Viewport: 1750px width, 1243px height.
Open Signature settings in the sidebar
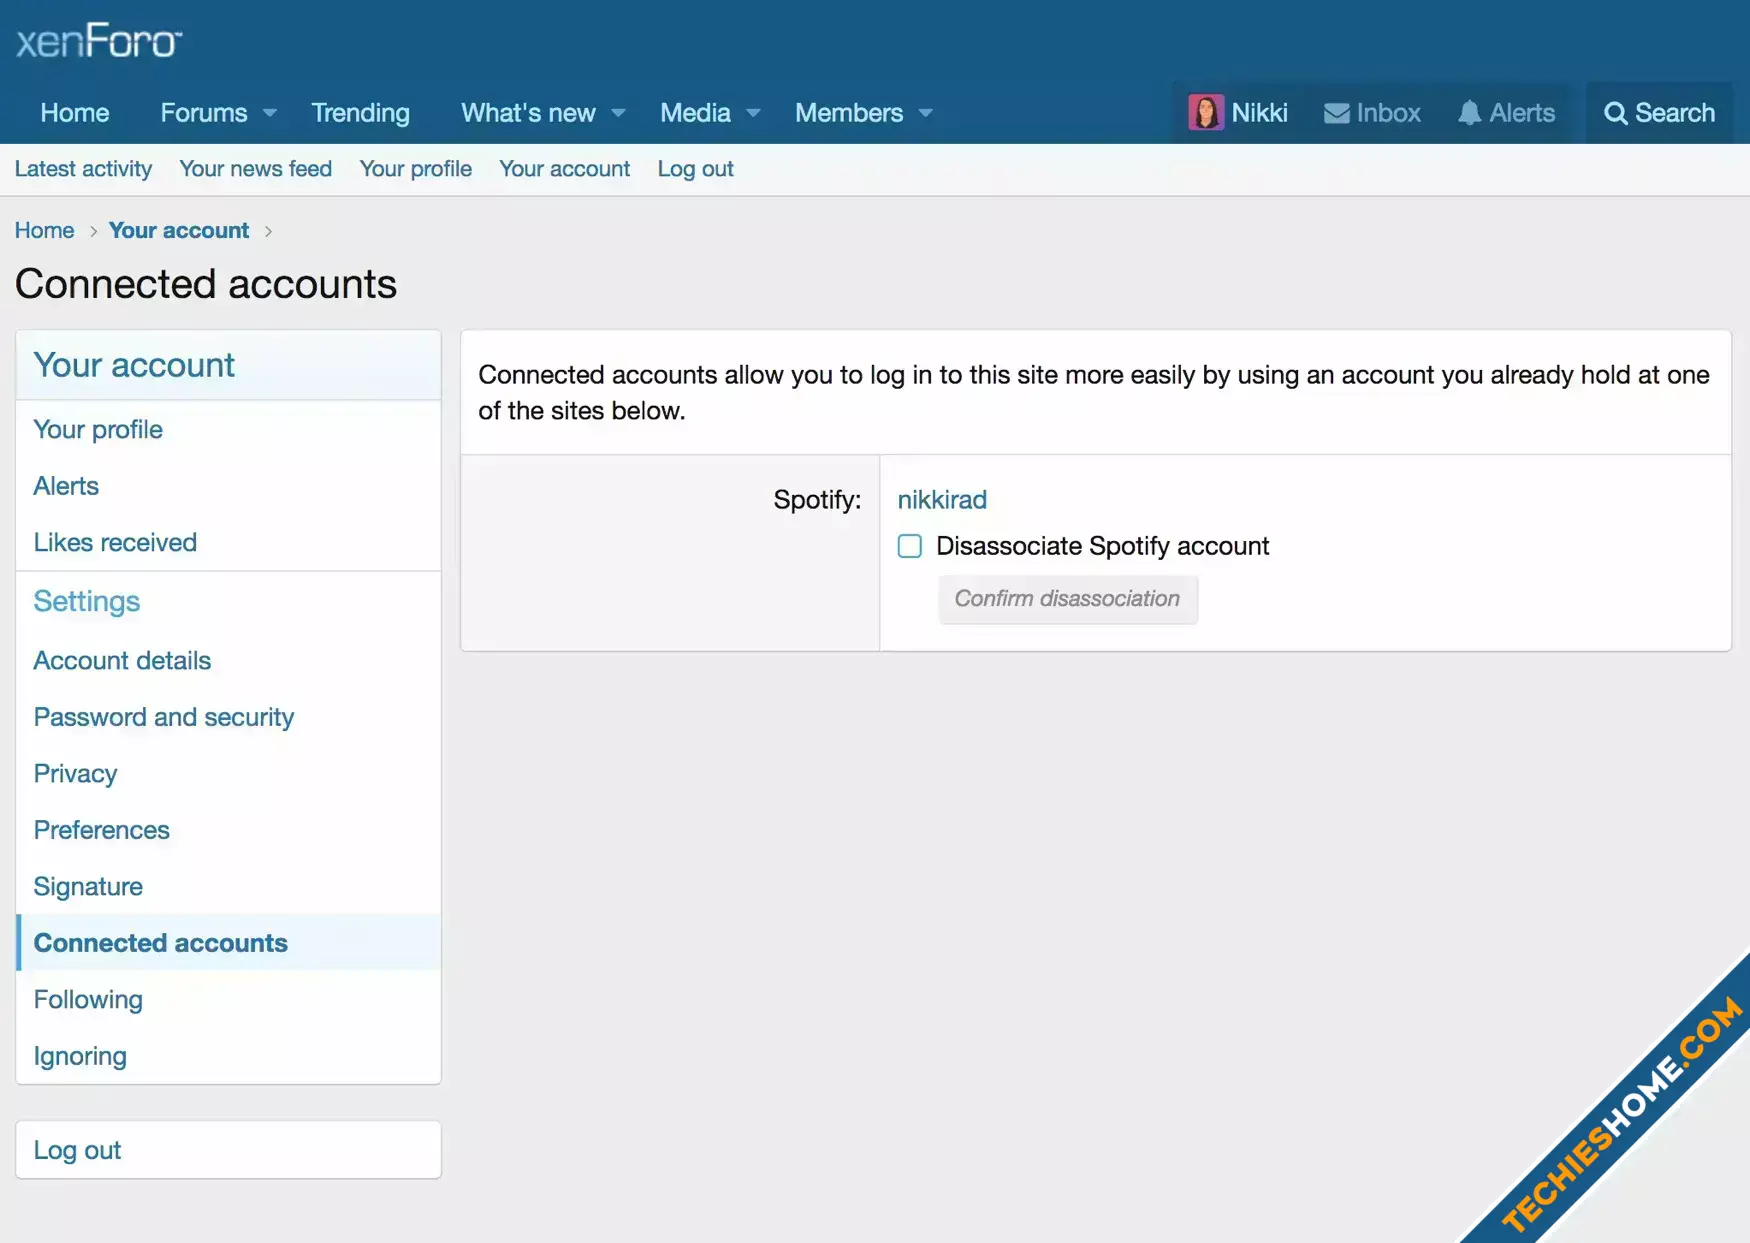[x=228, y=886]
